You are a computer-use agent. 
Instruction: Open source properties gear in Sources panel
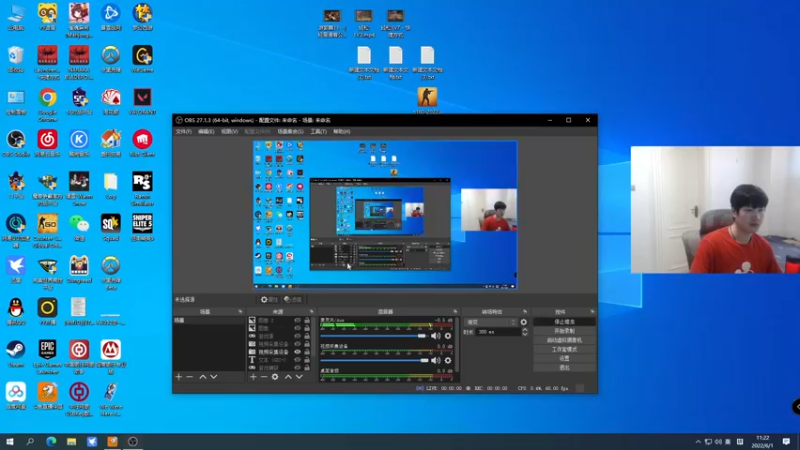[x=275, y=377]
